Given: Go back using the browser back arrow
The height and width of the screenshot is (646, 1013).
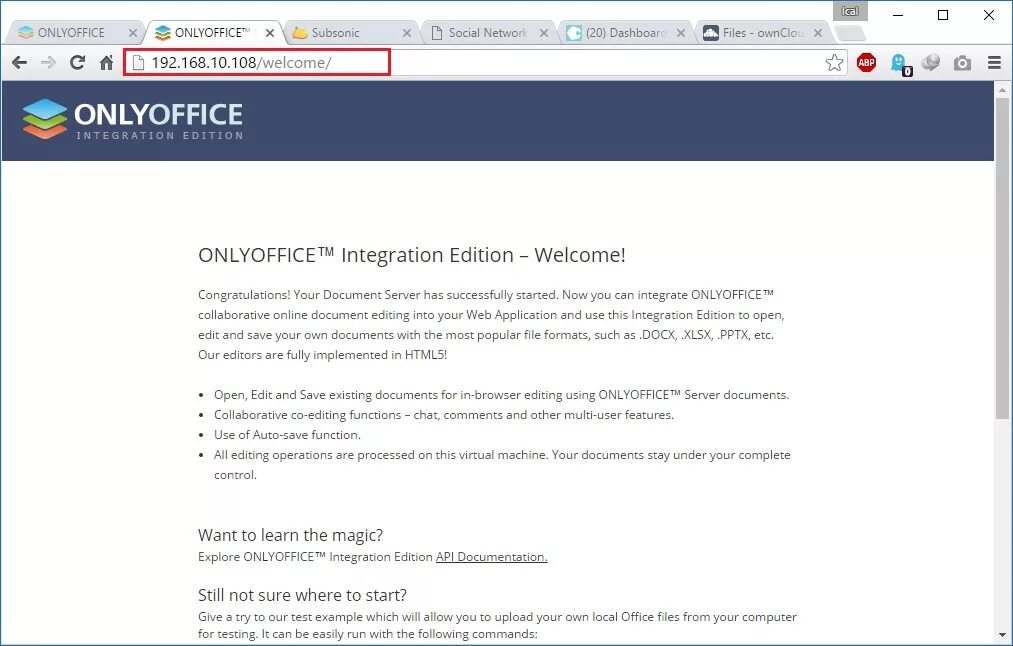Looking at the screenshot, I should (x=19, y=63).
